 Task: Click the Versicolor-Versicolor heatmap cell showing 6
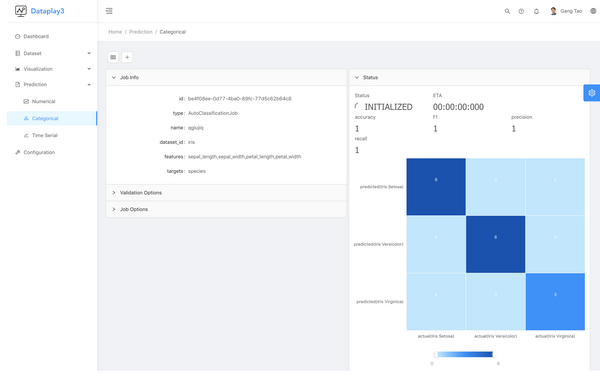pos(496,244)
